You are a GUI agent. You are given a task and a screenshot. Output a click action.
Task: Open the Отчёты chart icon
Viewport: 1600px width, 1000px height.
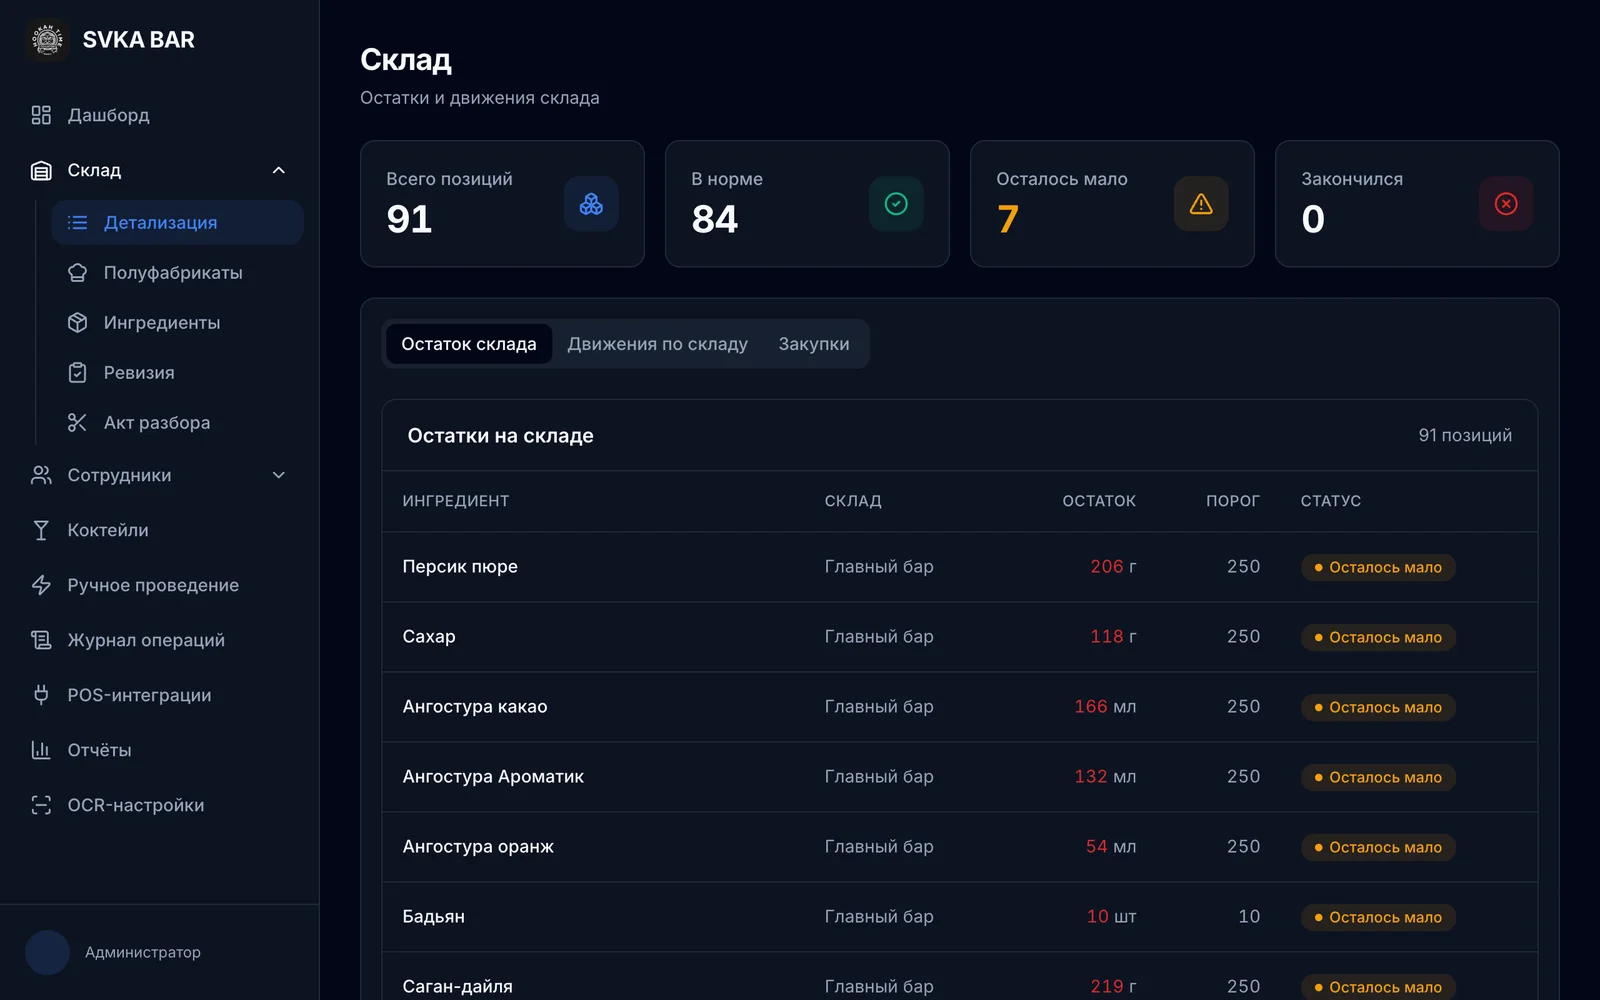coord(41,750)
